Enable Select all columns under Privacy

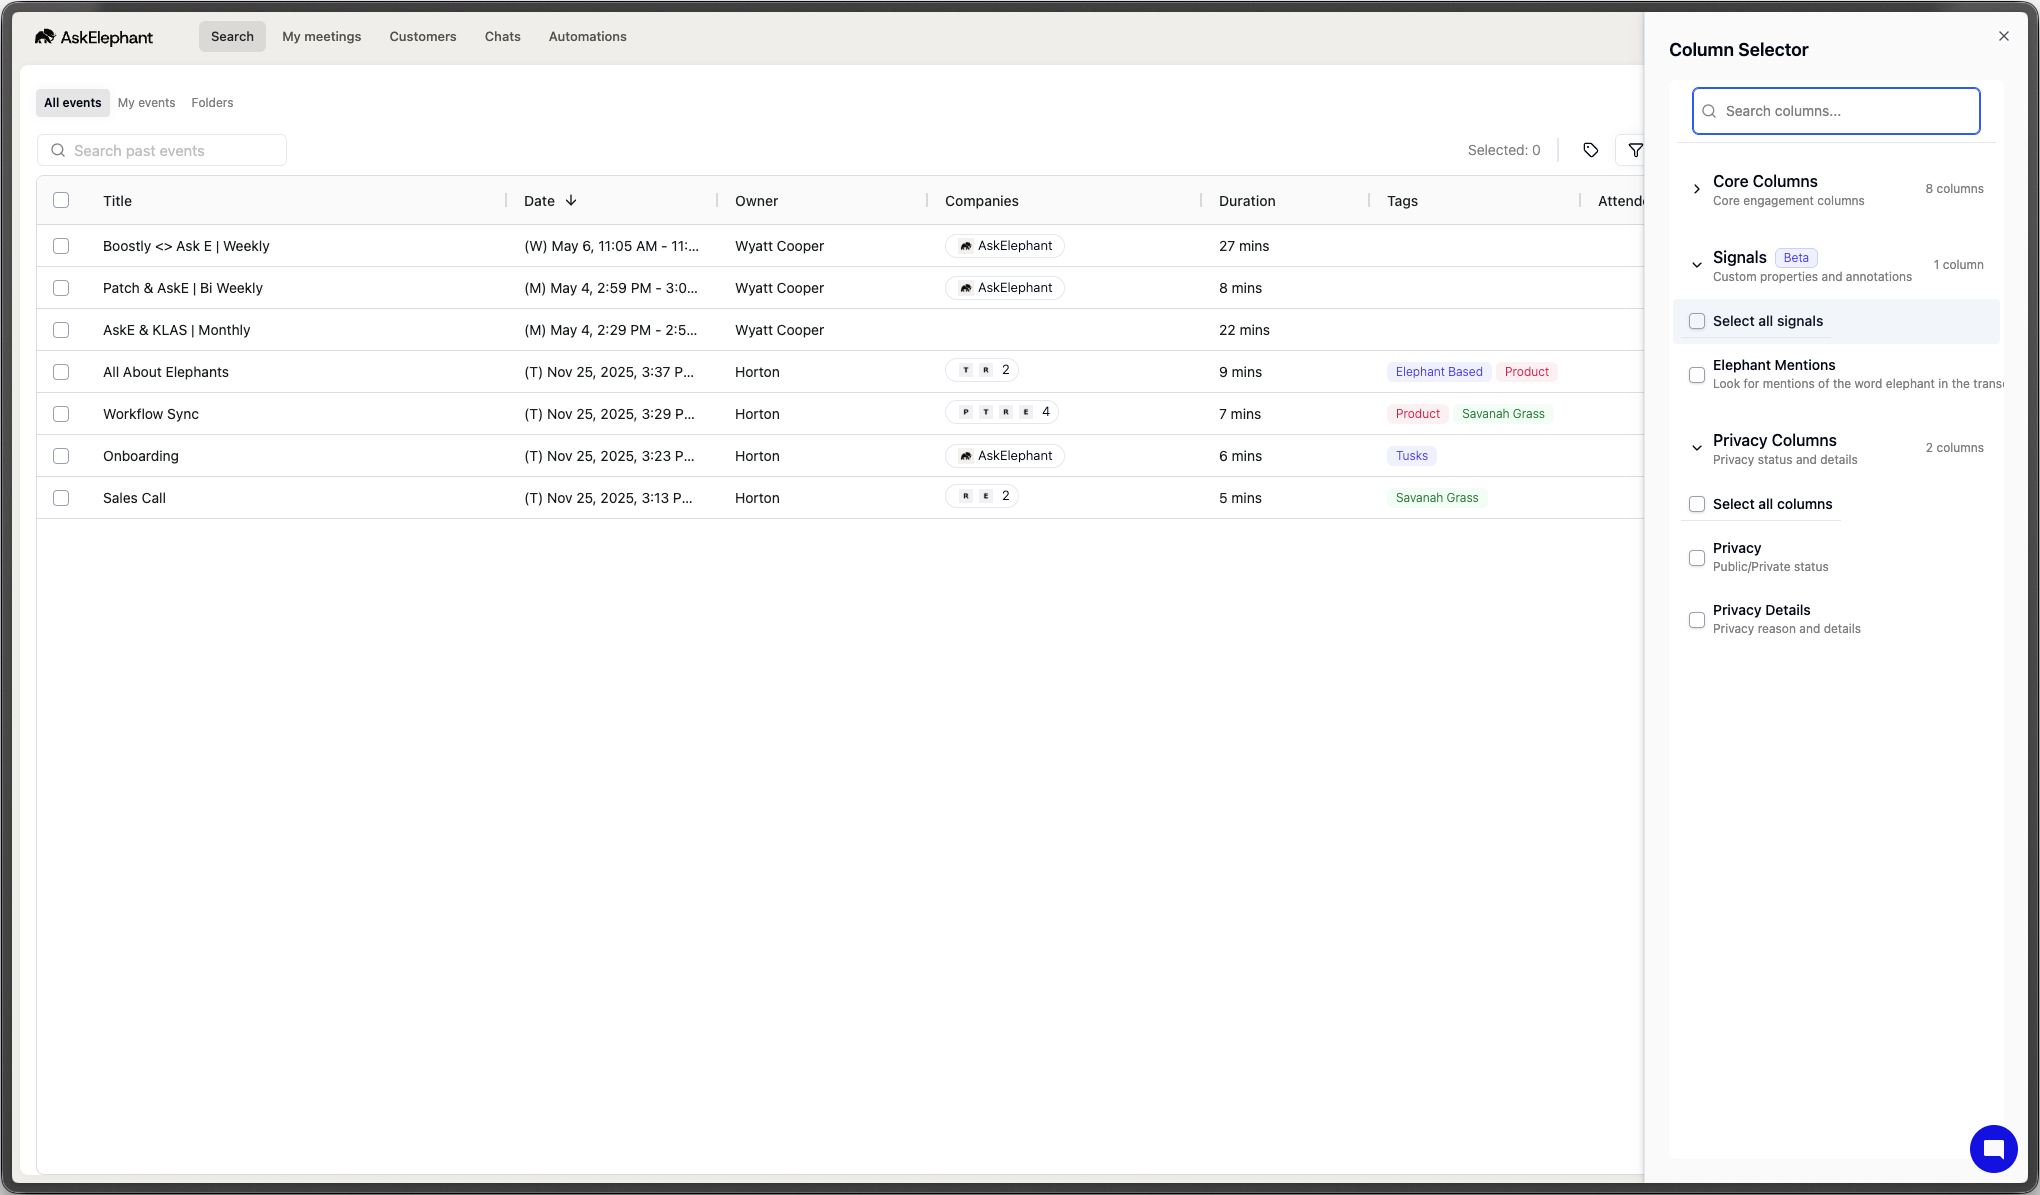point(1697,504)
